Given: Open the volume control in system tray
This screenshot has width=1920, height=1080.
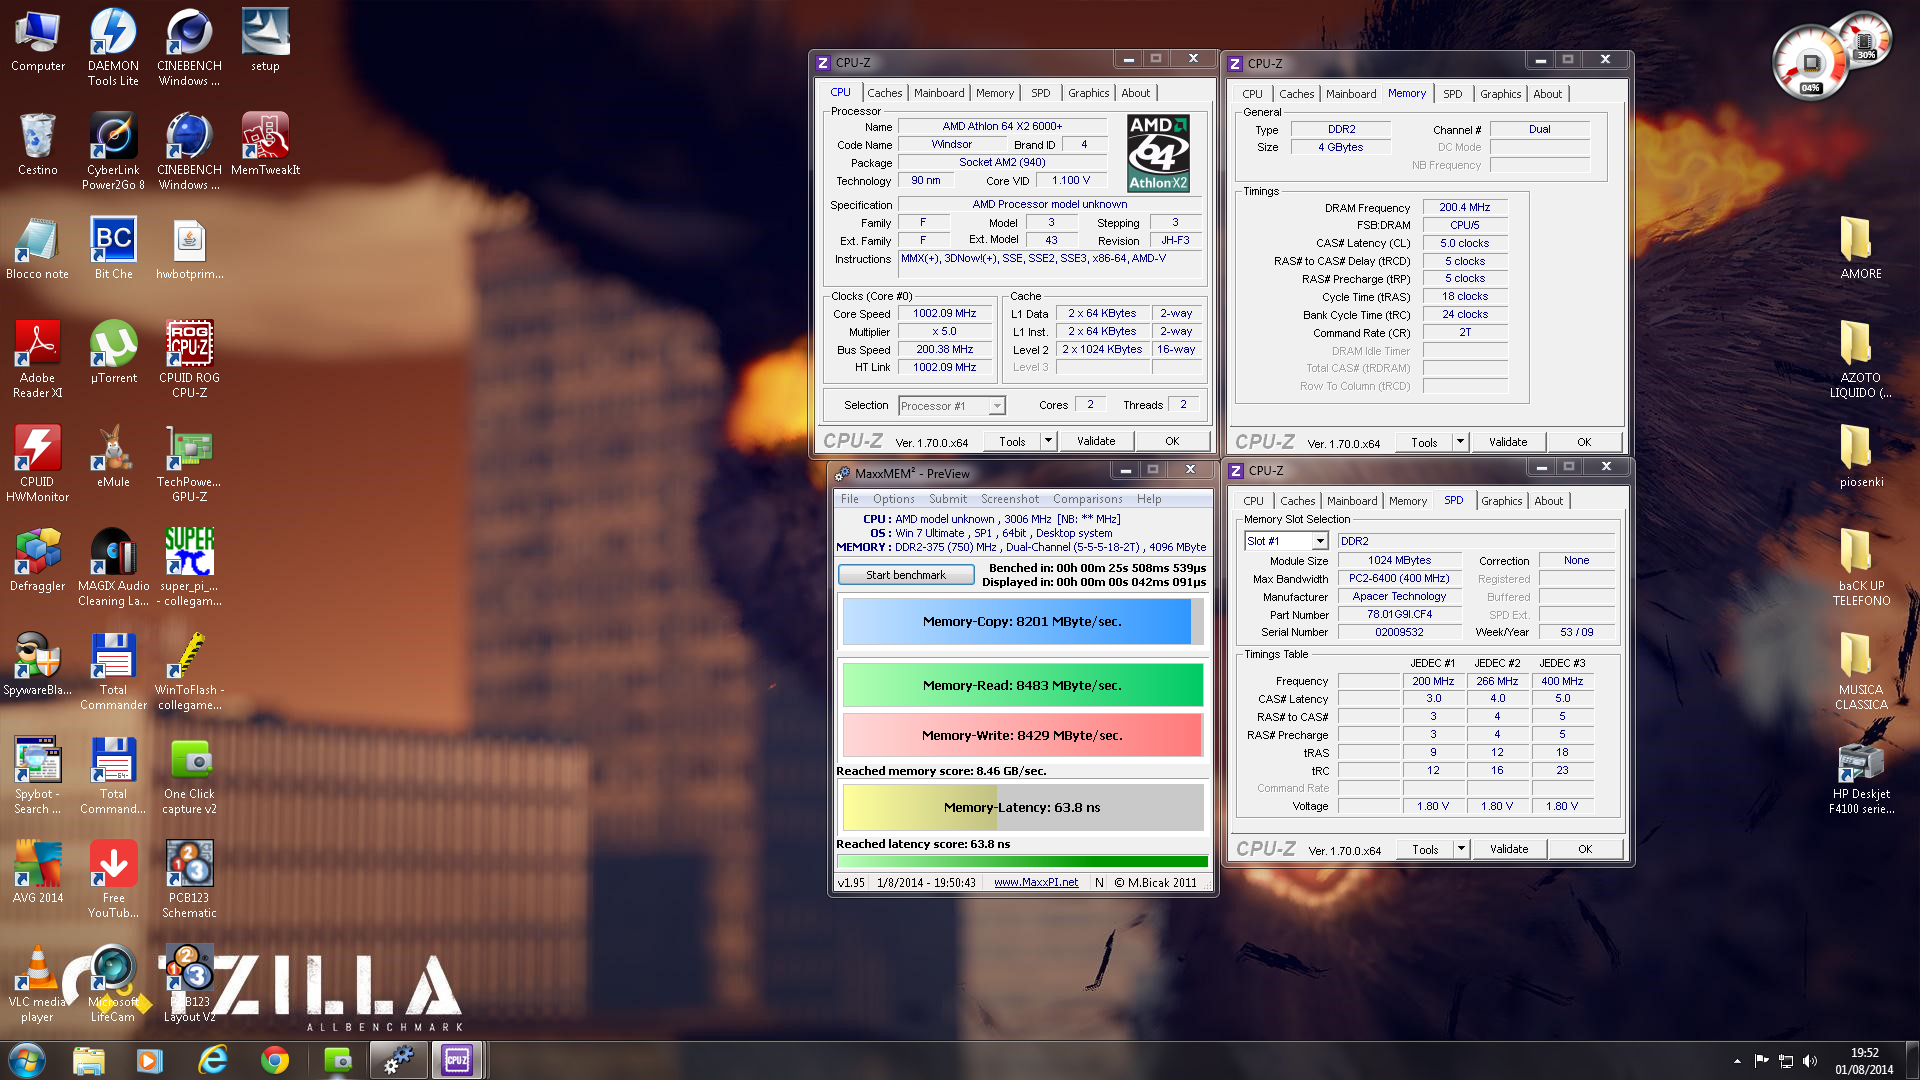Looking at the screenshot, I should 1810,1061.
